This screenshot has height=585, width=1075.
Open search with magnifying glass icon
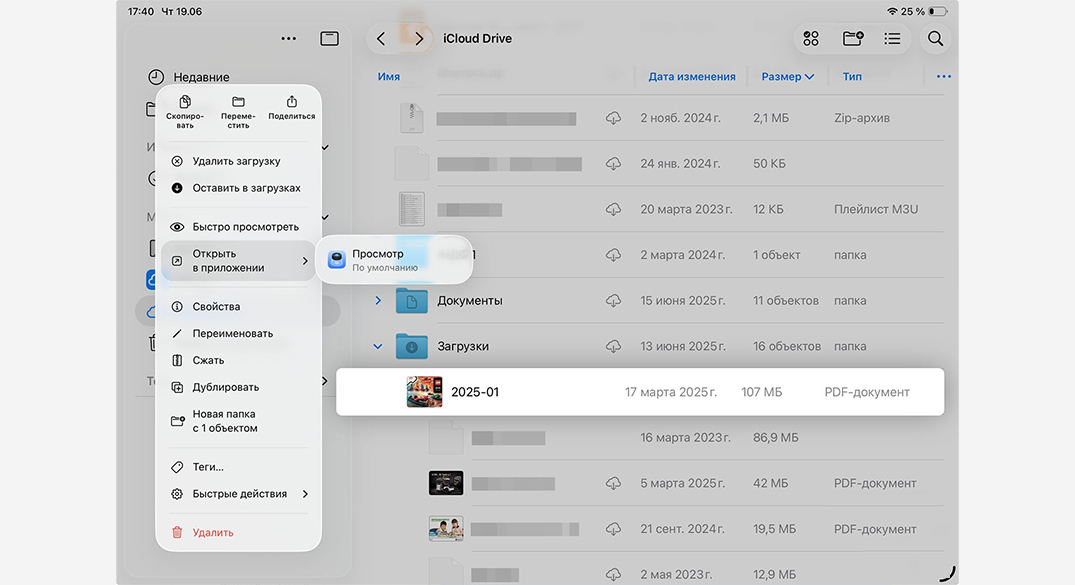coord(935,39)
